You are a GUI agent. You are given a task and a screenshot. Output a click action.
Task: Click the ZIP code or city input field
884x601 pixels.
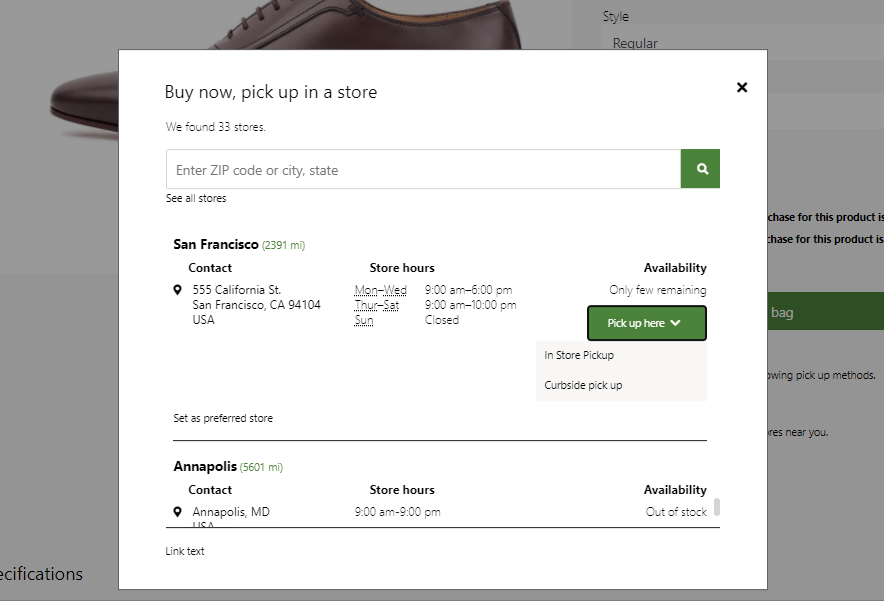coord(420,168)
